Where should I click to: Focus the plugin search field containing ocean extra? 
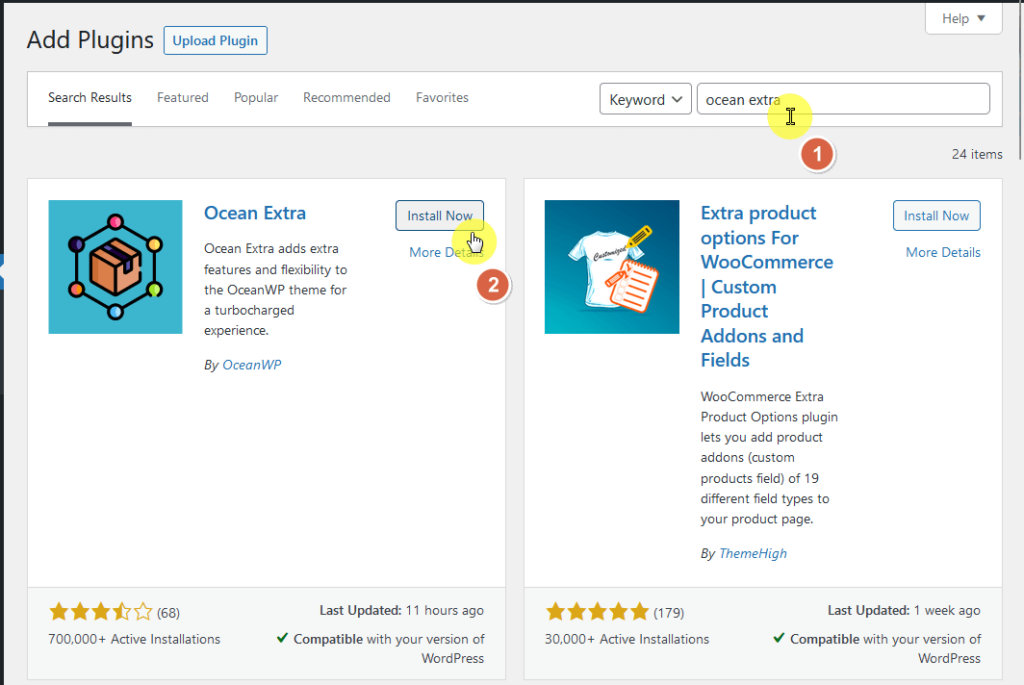843,99
